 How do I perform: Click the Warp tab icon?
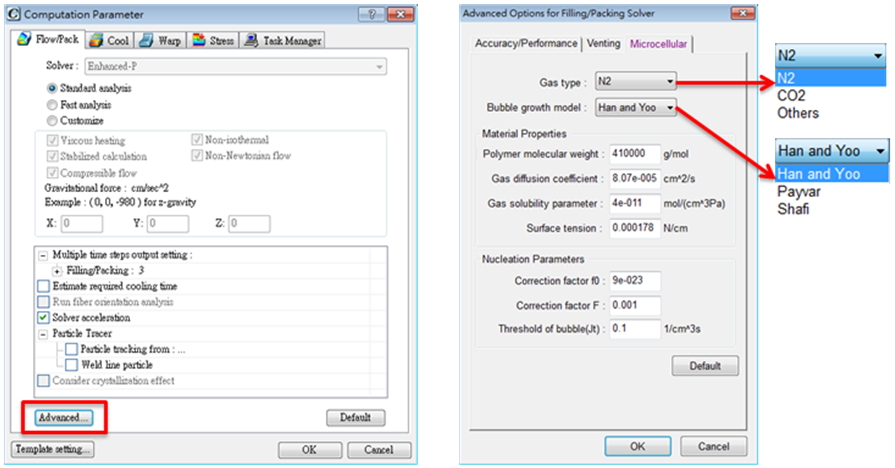[x=147, y=40]
